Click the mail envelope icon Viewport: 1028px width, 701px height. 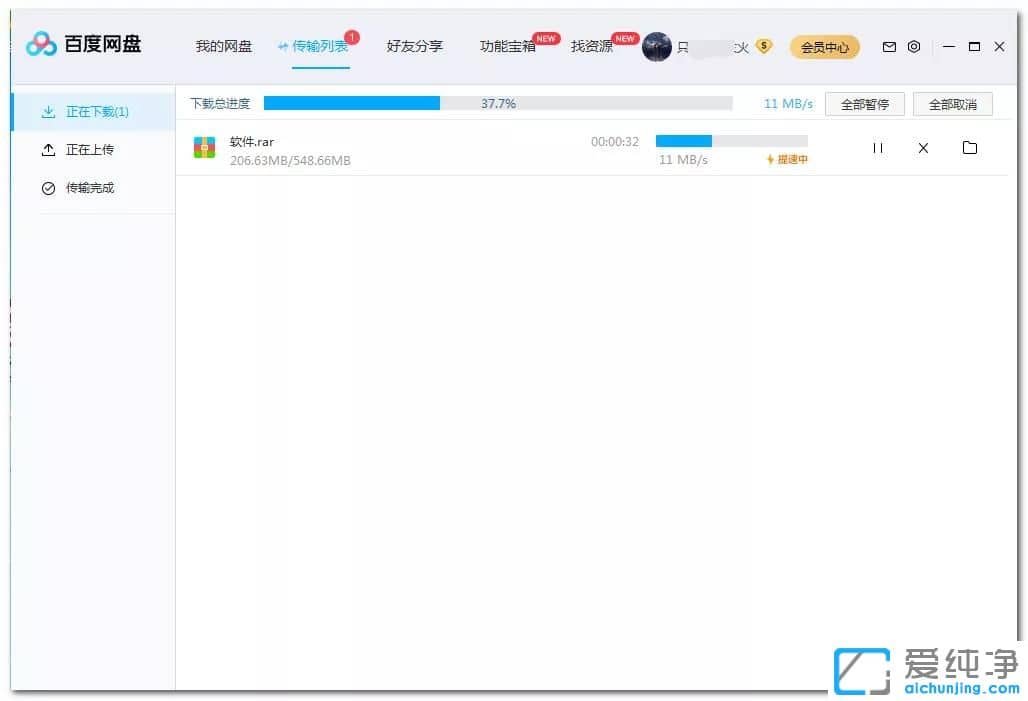pyautogui.click(x=889, y=47)
